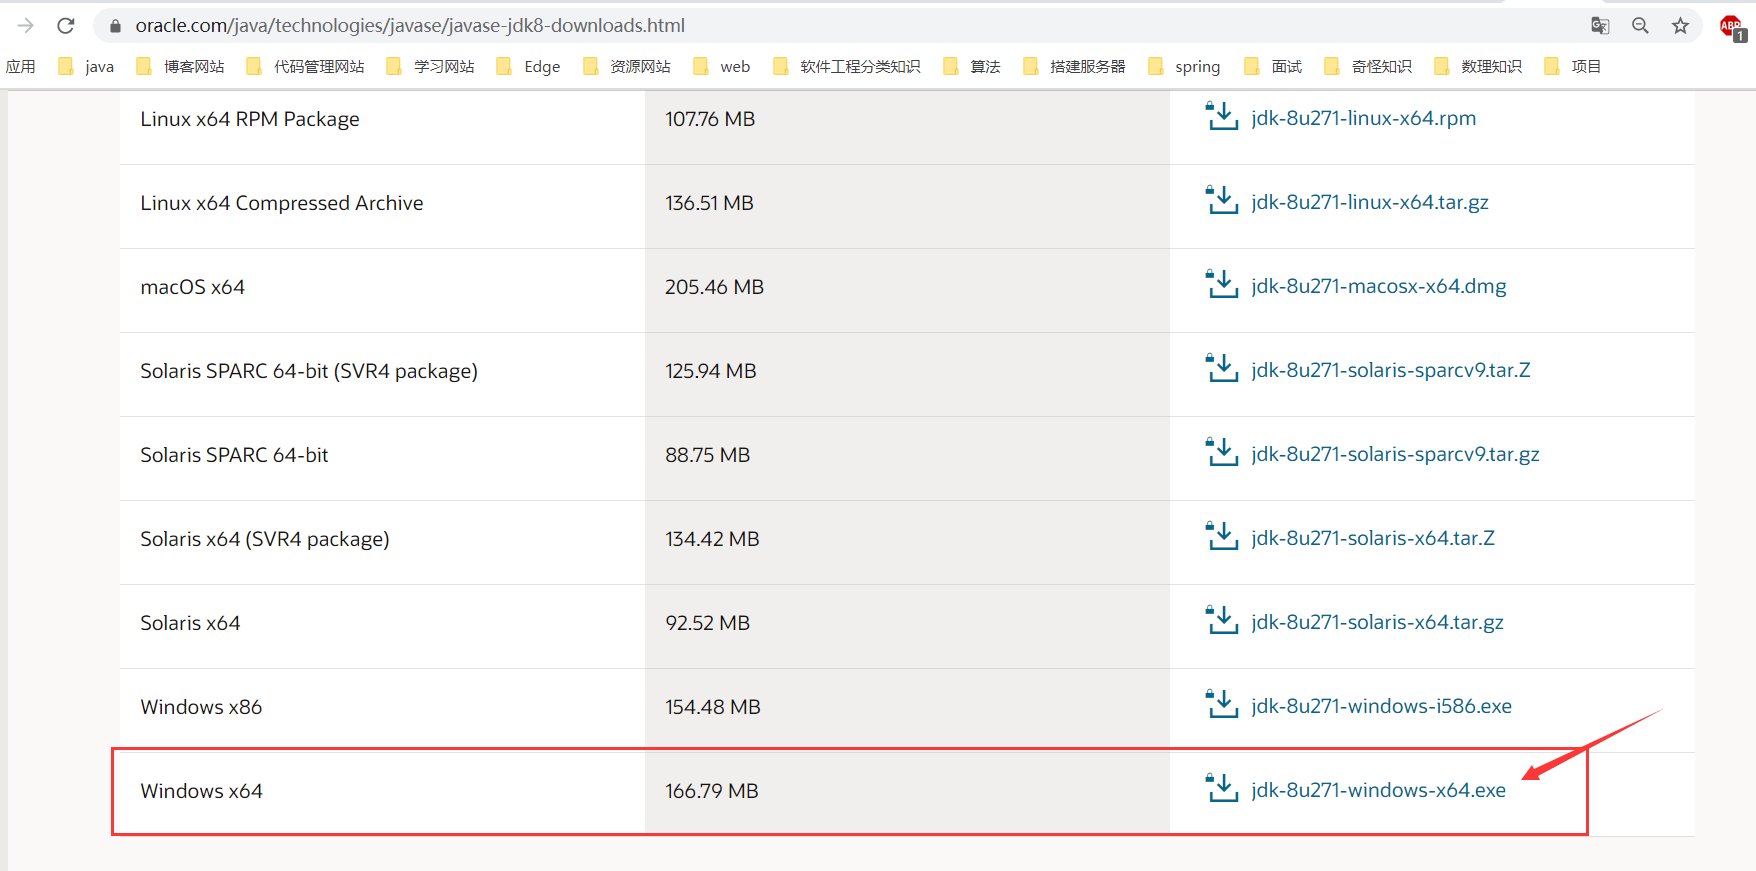Open the 资源网站 bookmarks folder
This screenshot has height=871, width=1756.
pyautogui.click(x=627, y=67)
